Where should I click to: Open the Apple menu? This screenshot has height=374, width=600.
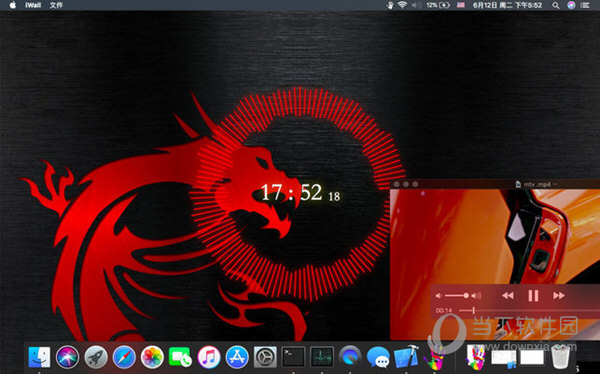[x=13, y=5]
